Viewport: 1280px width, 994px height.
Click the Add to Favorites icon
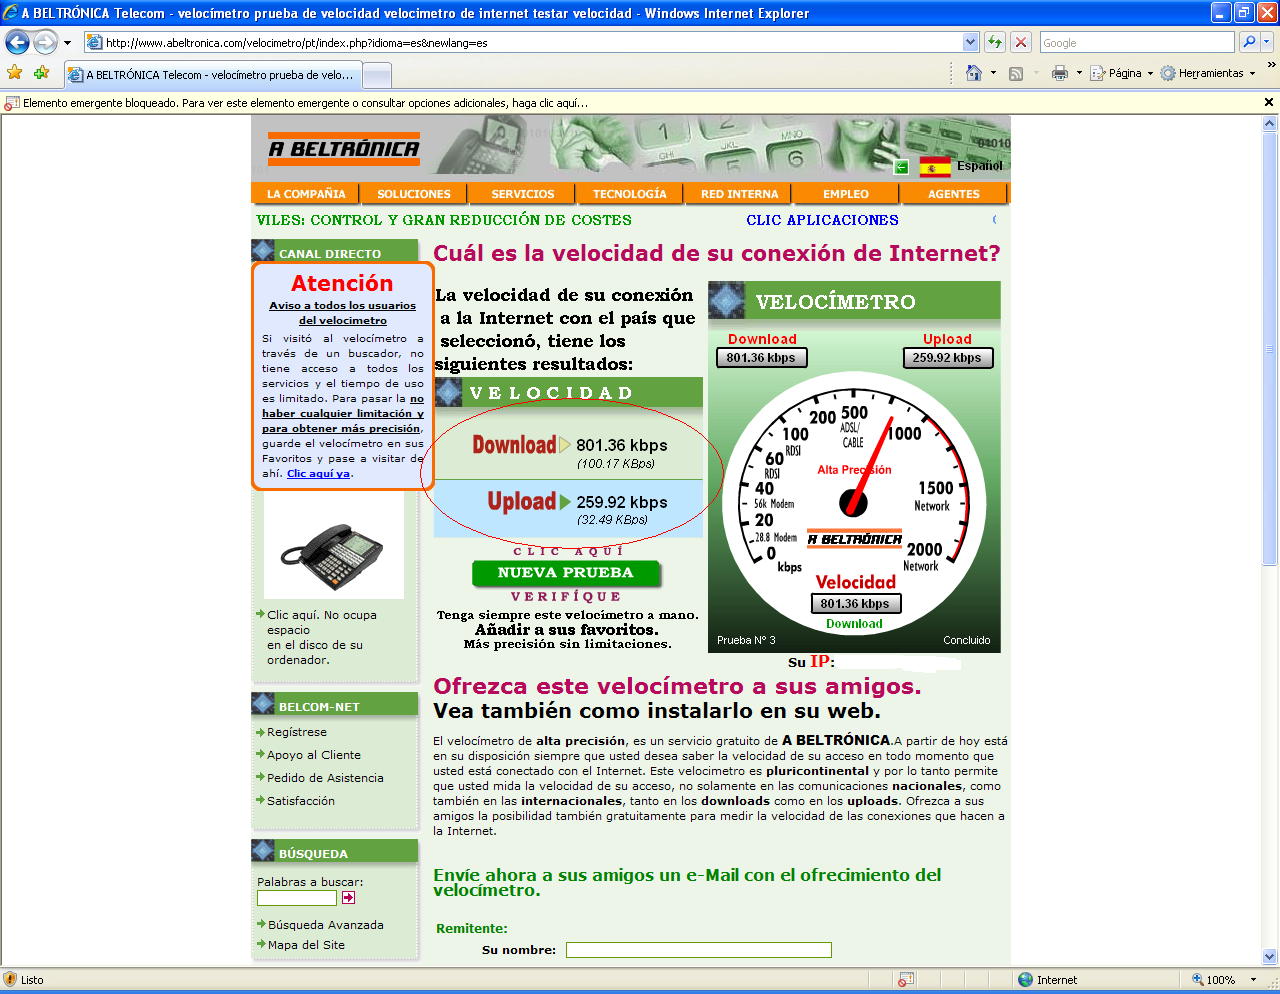point(41,73)
